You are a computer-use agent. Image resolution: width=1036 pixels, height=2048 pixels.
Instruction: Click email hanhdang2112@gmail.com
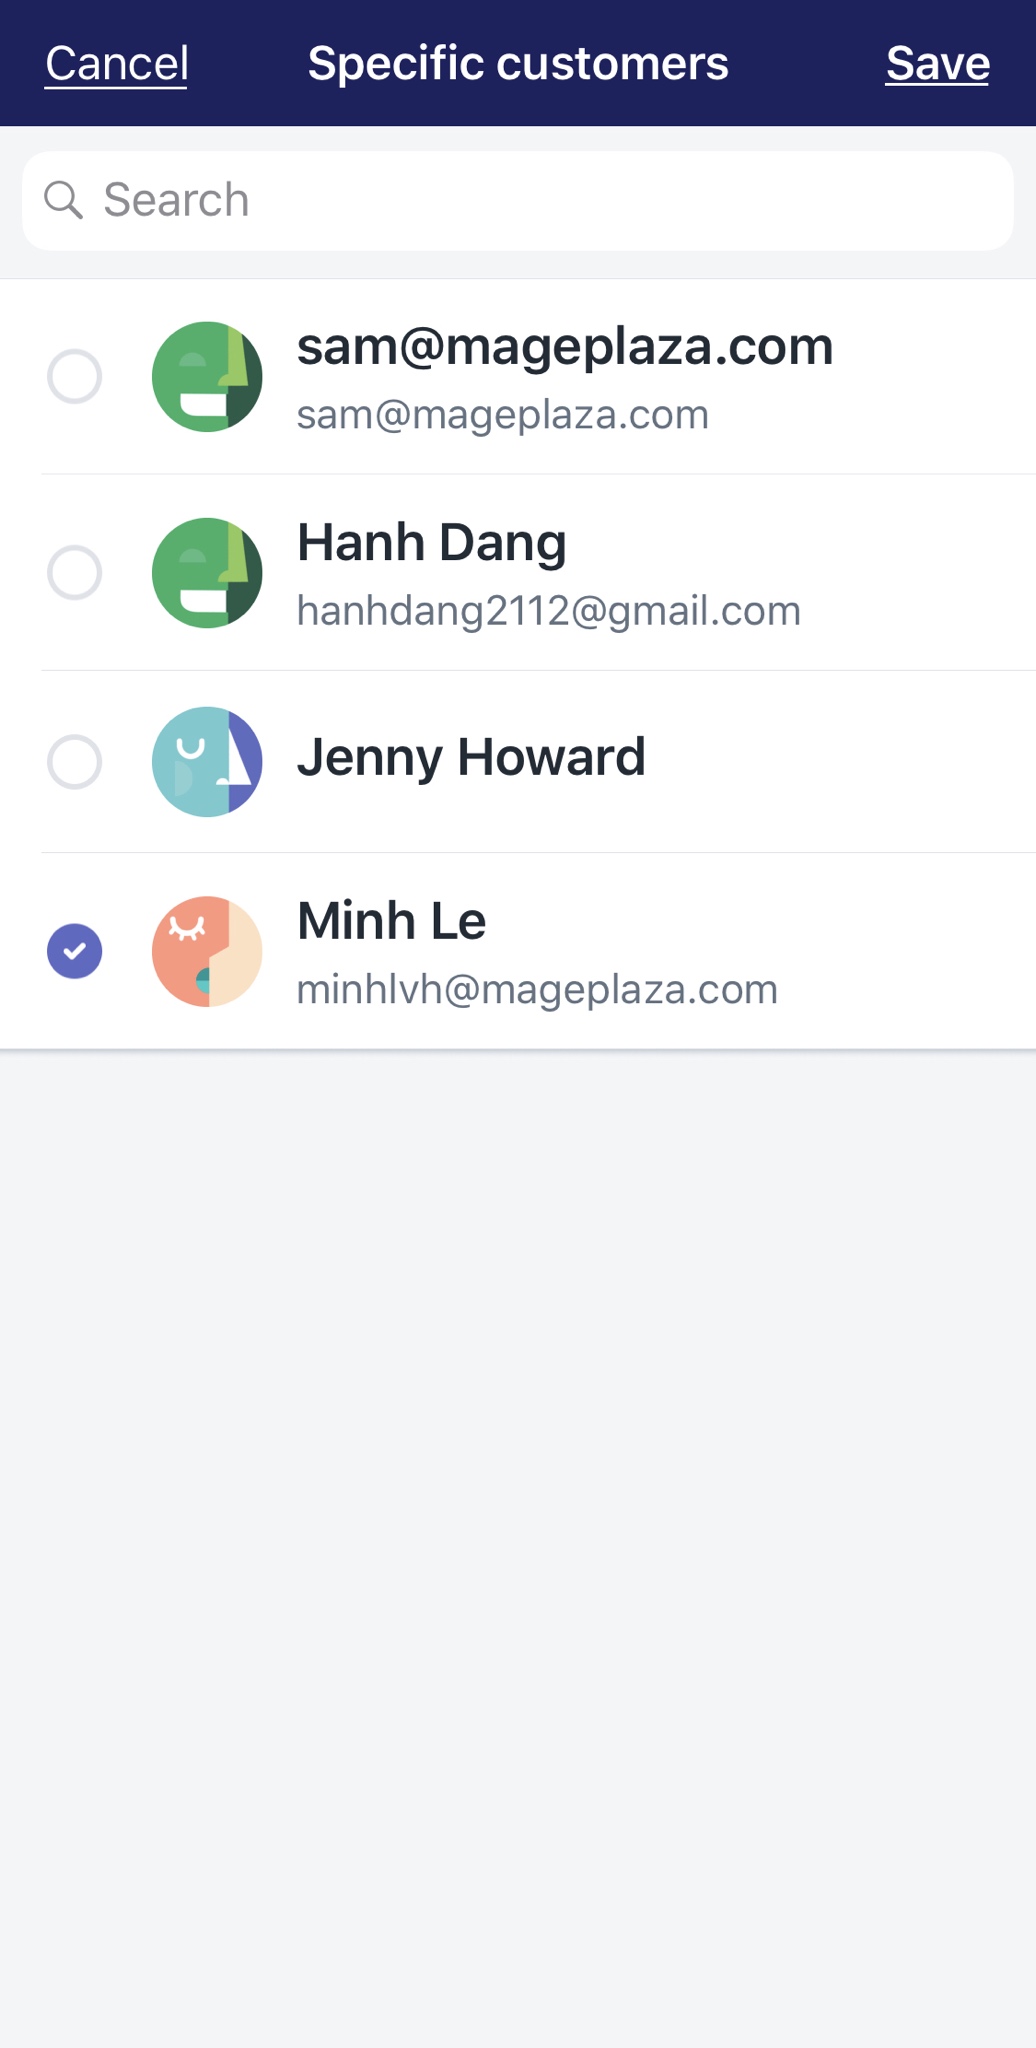click(549, 611)
